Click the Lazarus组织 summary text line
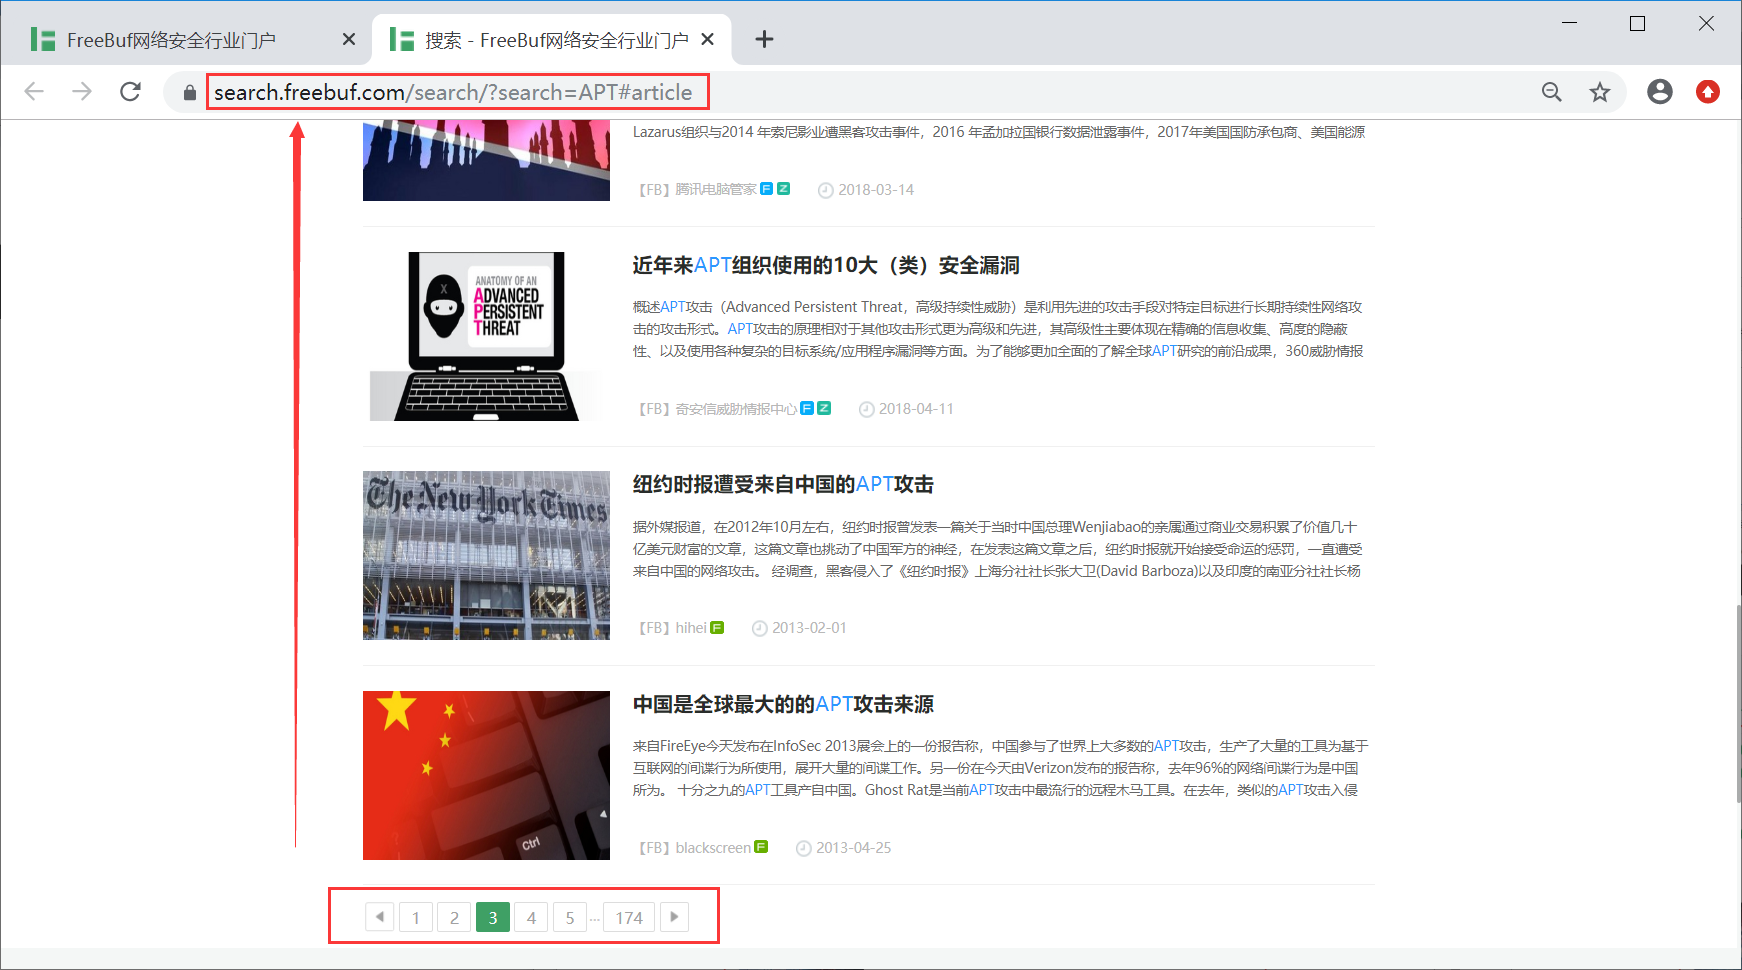1742x970 pixels. [x=999, y=132]
